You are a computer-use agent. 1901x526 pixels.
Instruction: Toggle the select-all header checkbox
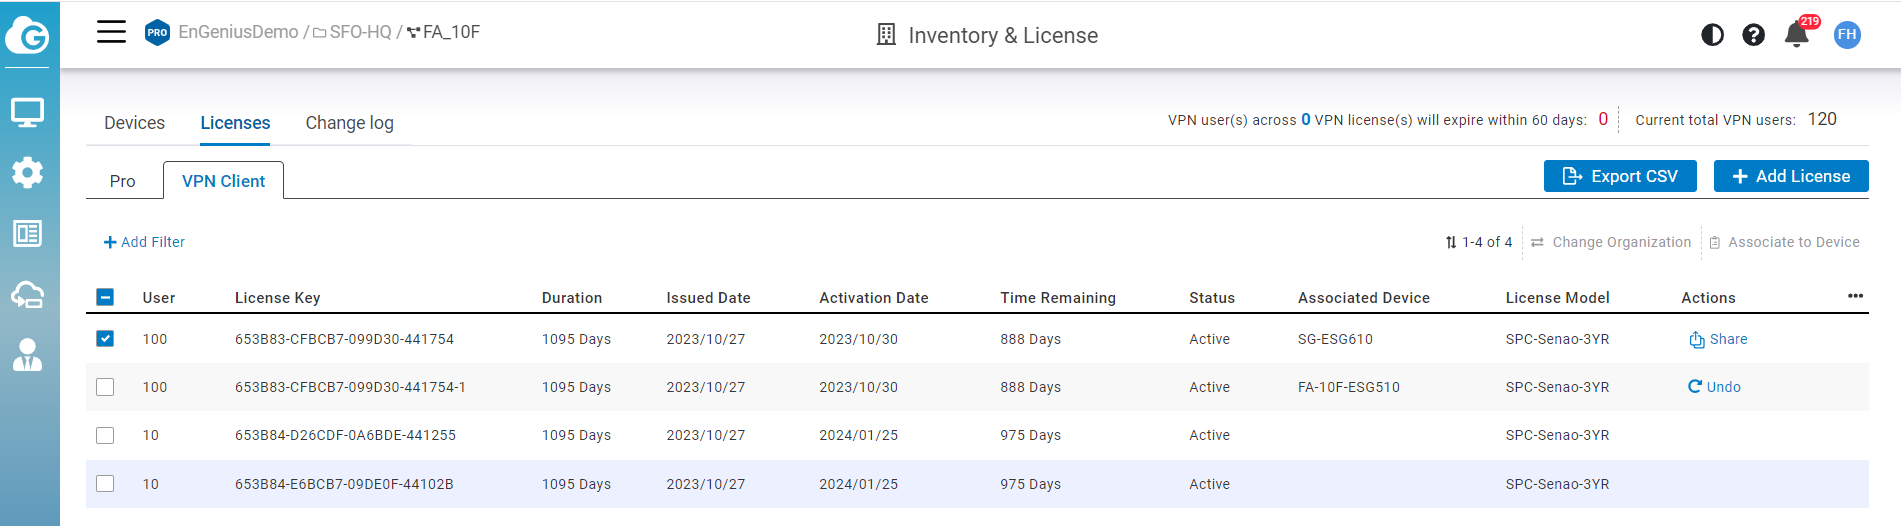tap(105, 297)
